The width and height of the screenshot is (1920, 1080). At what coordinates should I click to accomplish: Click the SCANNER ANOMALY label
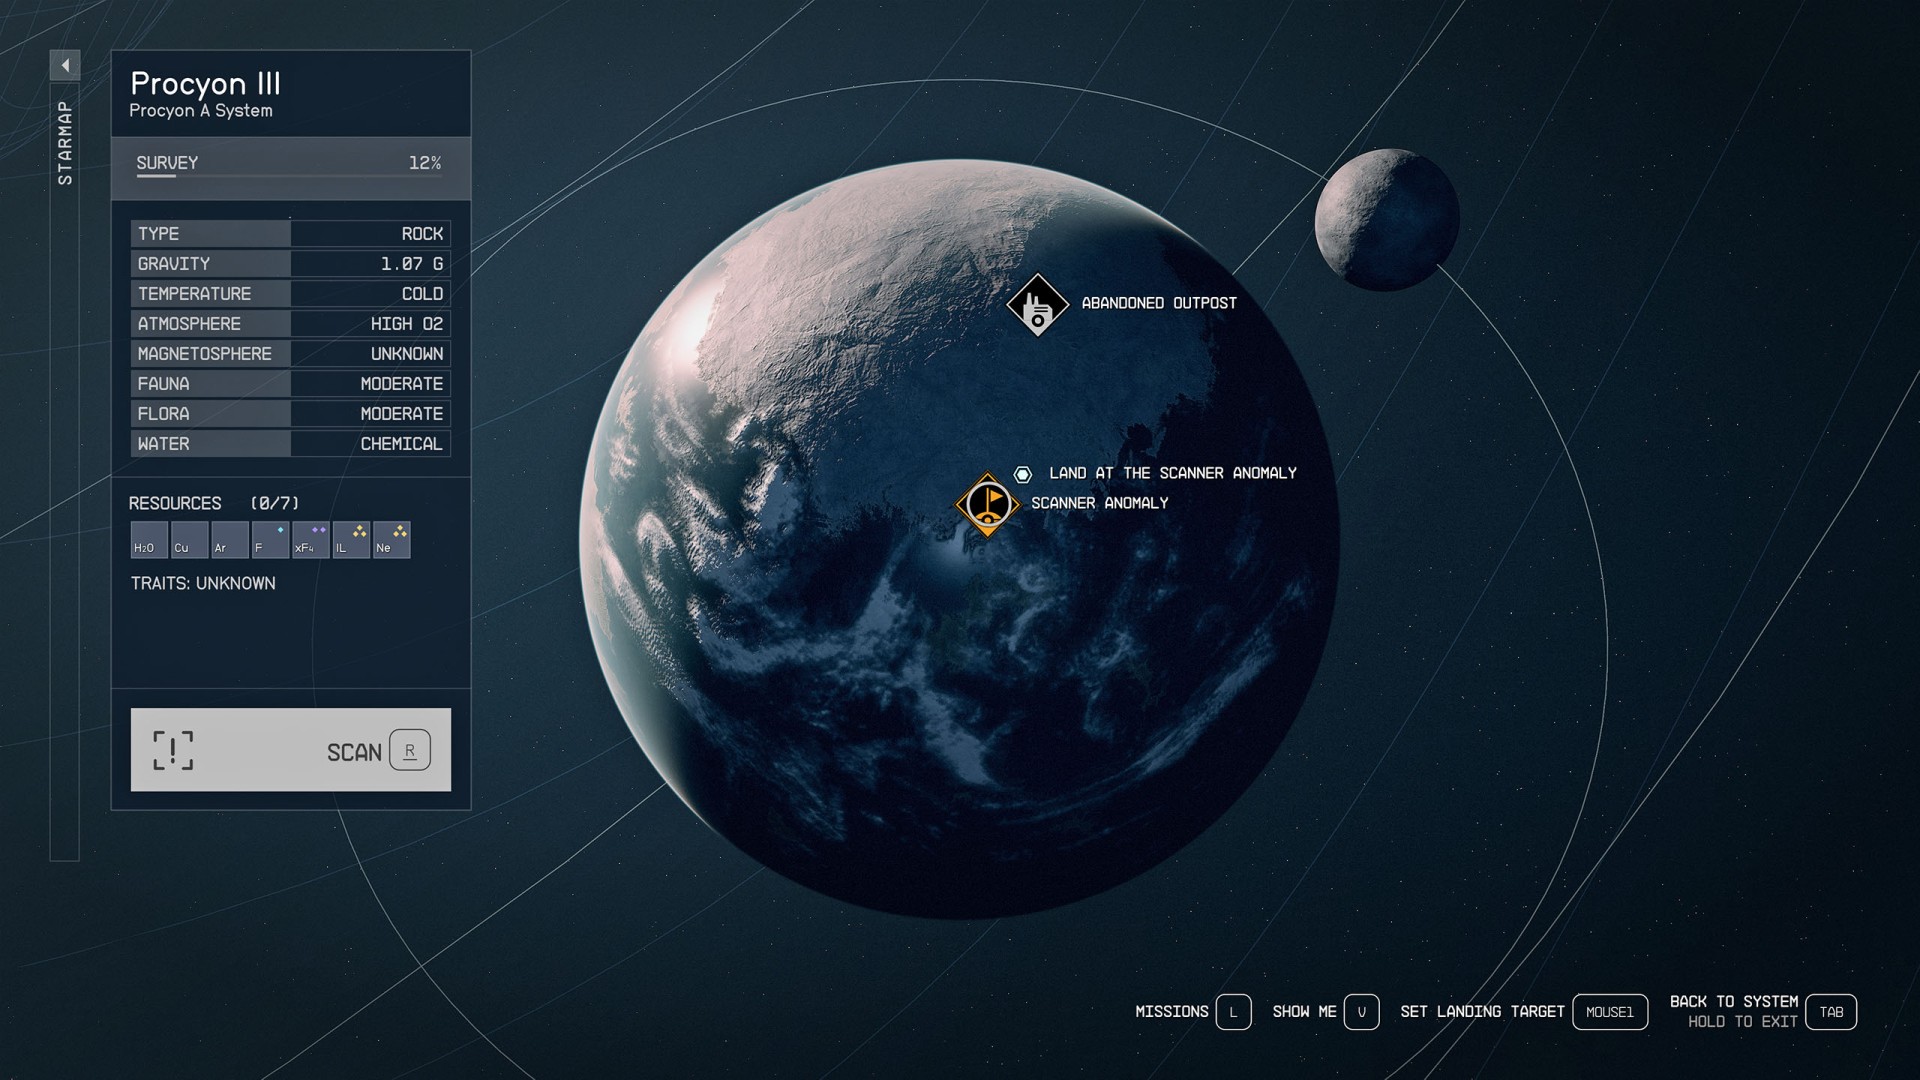(x=1099, y=503)
